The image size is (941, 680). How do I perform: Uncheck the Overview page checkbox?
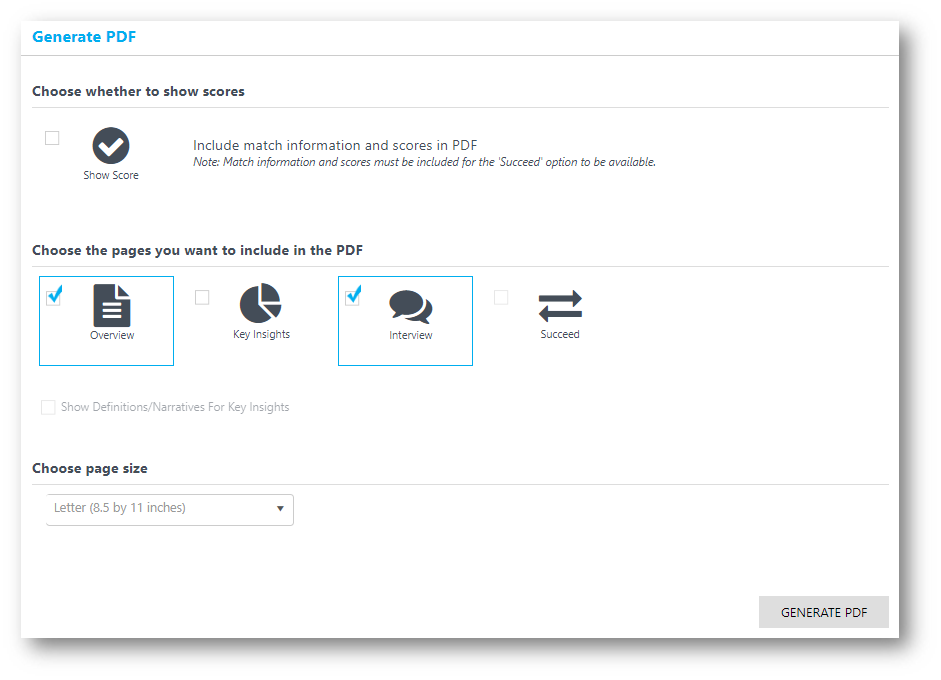[53, 297]
